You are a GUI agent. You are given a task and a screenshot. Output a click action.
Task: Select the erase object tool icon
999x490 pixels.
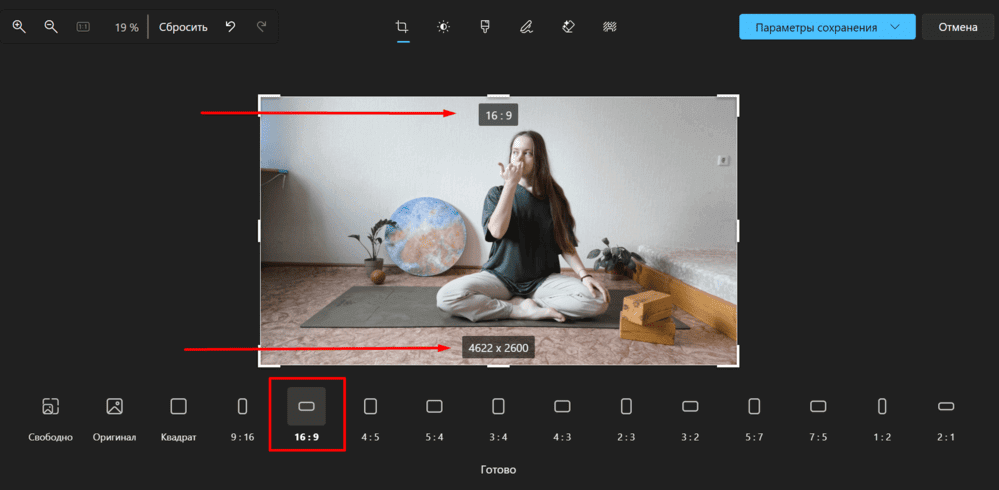click(x=568, y=27)
